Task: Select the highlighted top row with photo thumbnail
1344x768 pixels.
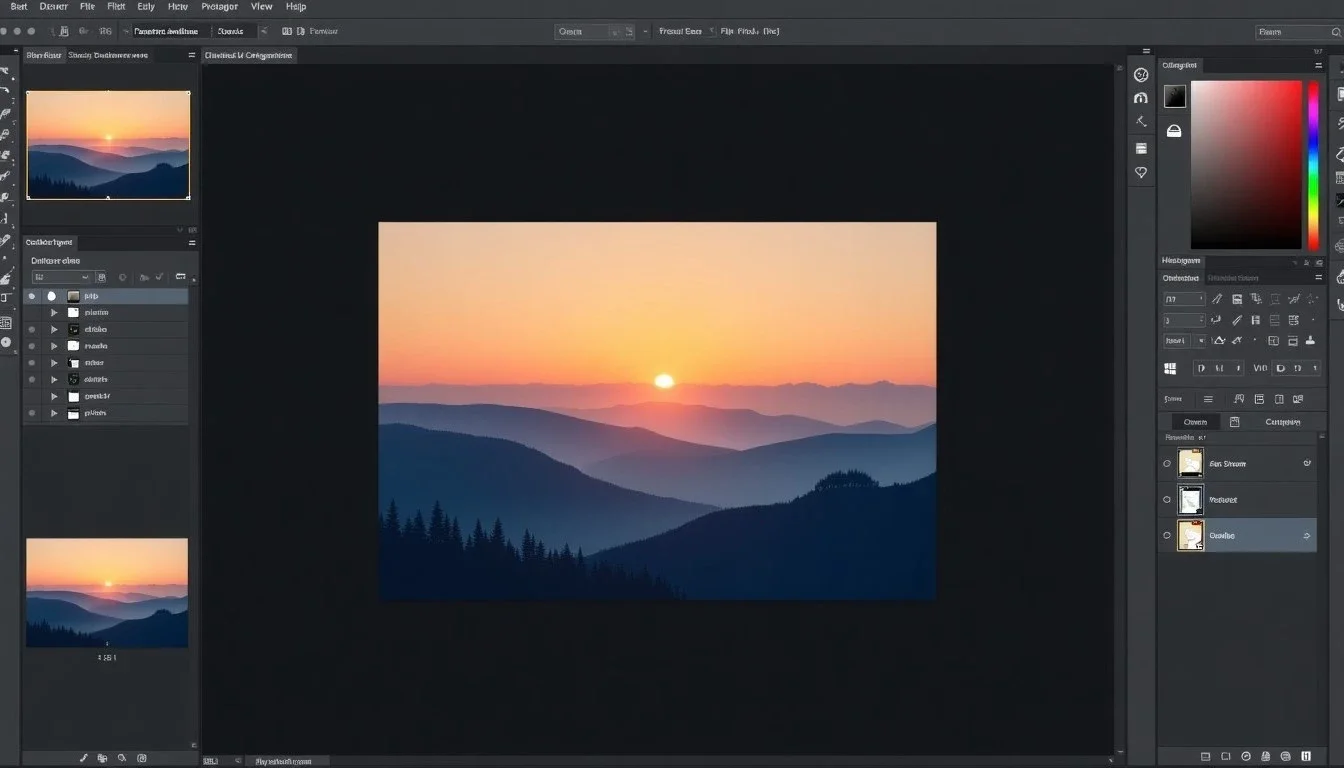Action: (105, 296)
